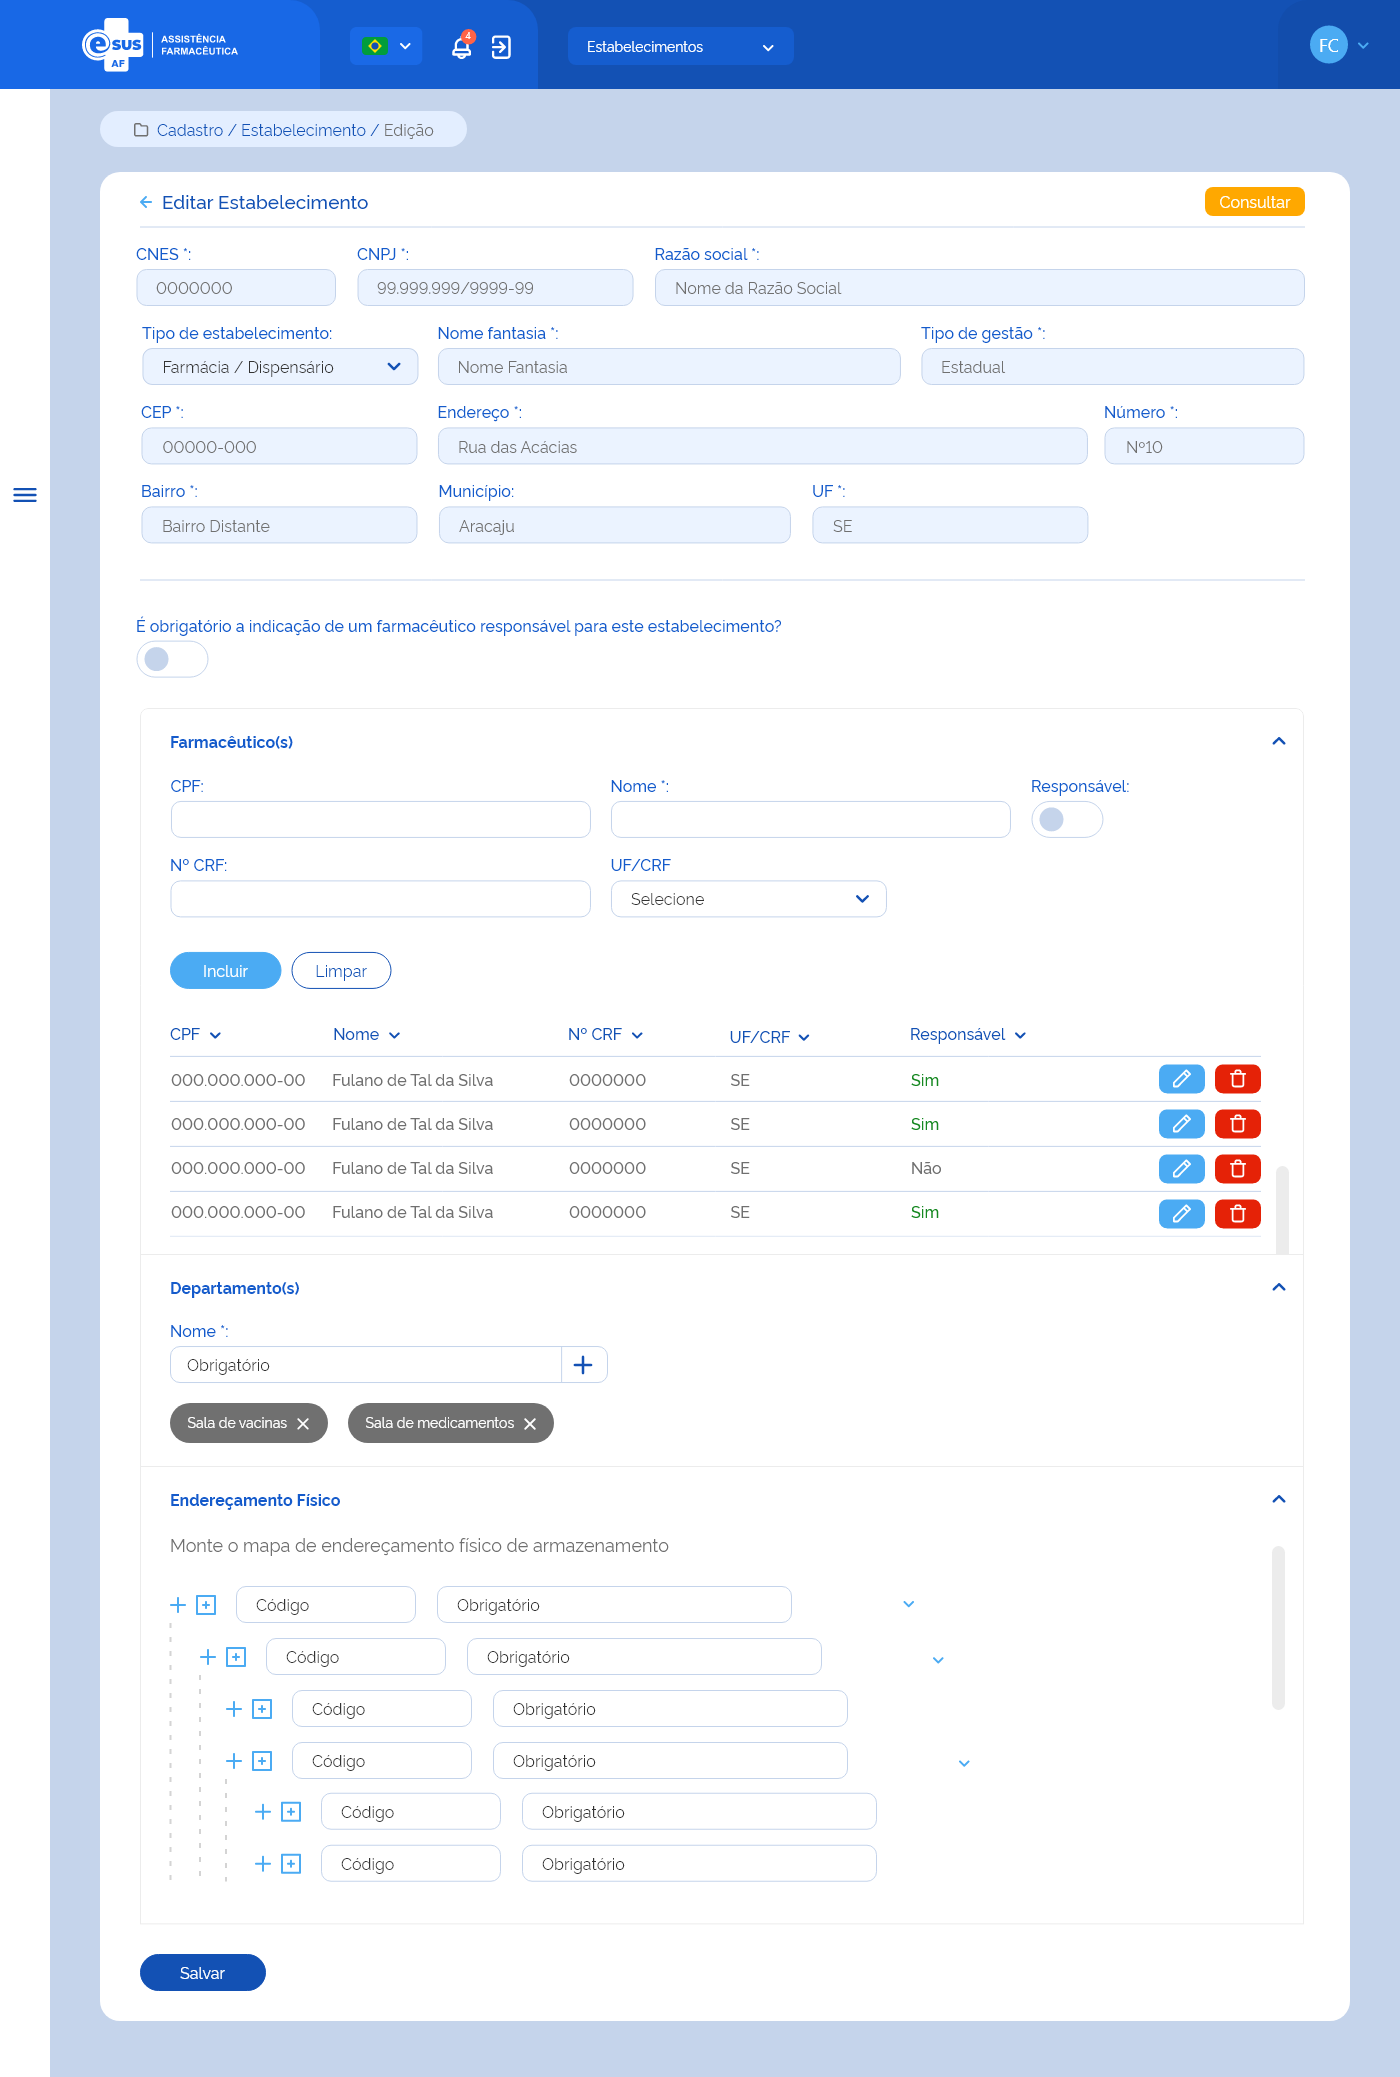Open the hamburger side menu
The image size is (1400, 2077).
[x=25, y=495]
